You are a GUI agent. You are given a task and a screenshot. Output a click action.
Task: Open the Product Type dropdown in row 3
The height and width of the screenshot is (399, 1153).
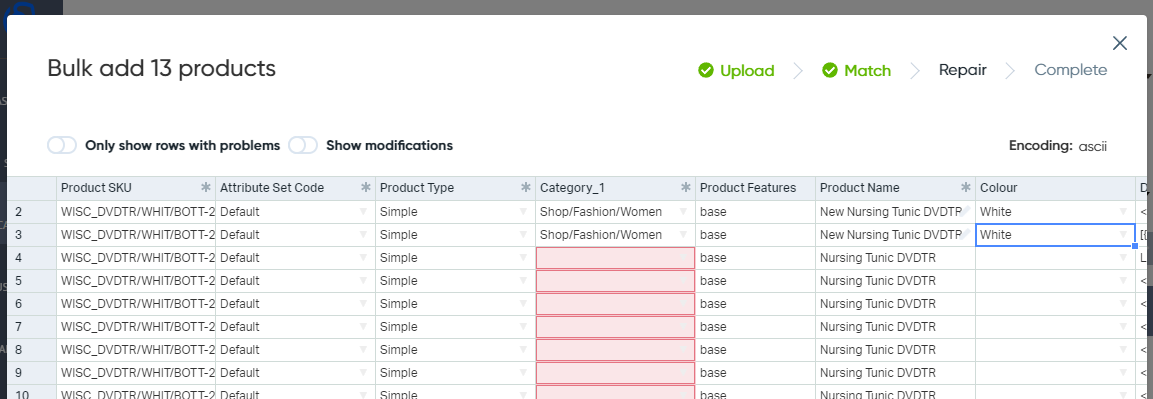click(x=523, y=235)
